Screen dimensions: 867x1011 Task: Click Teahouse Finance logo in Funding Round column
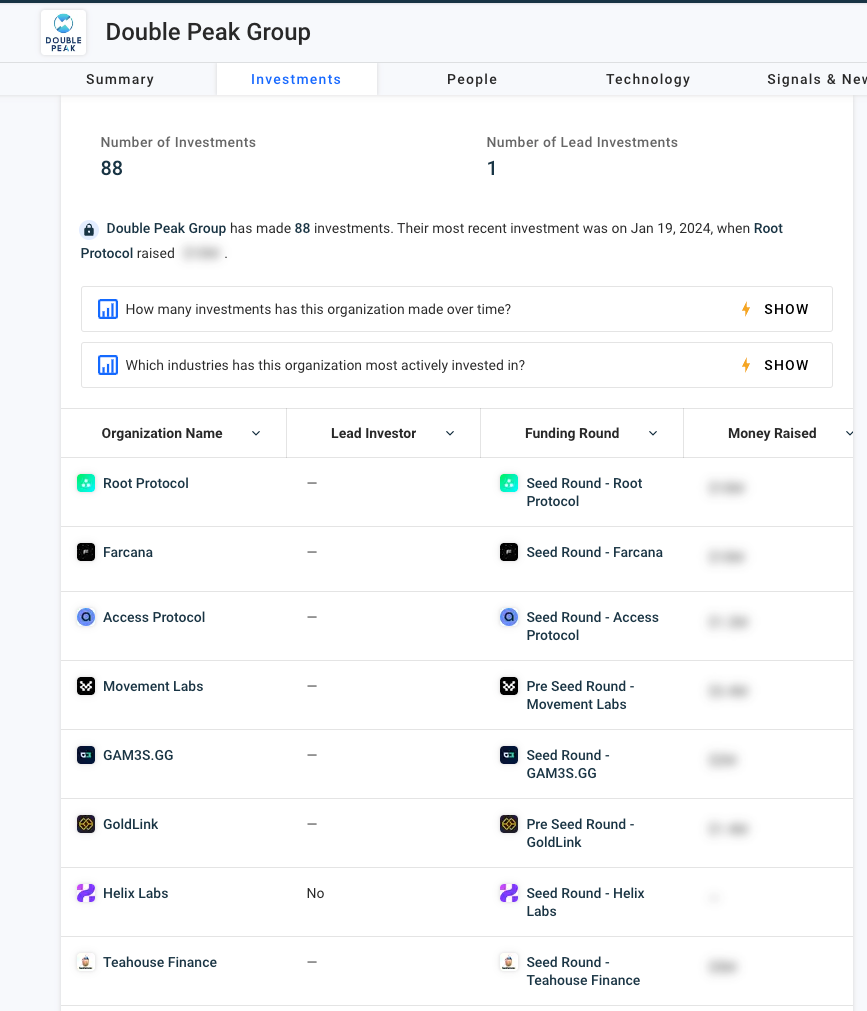point(509,962)
